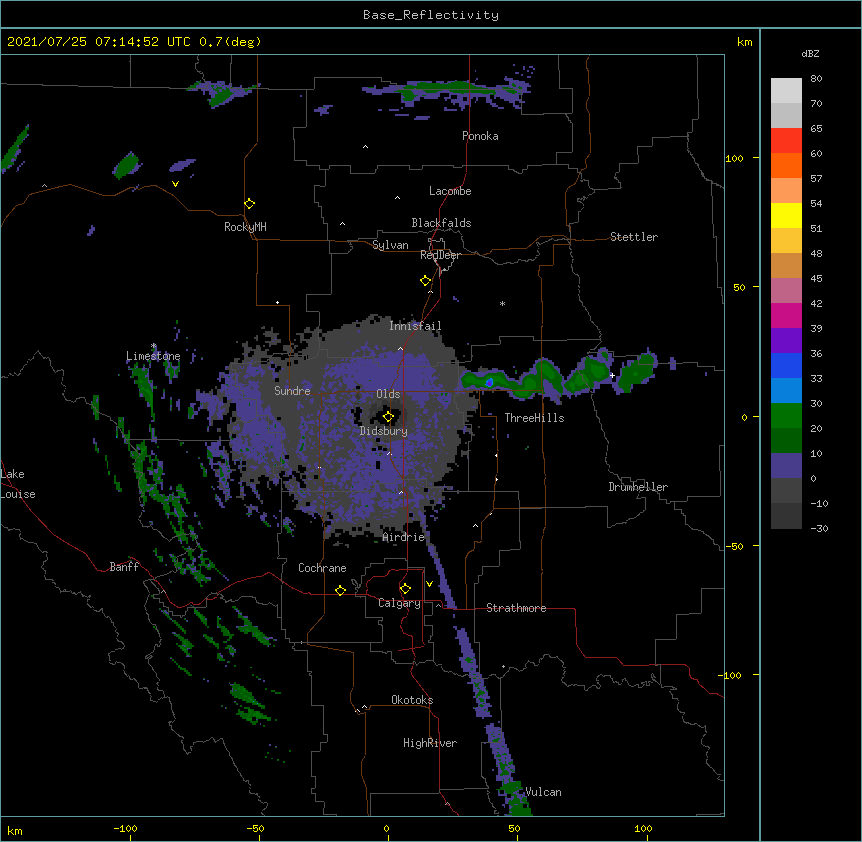This screenshot has height=842, width=862.
Task: Click the yellow diamond marker above Calgary label
Action: pyautogui.click(x=405, y=589)
